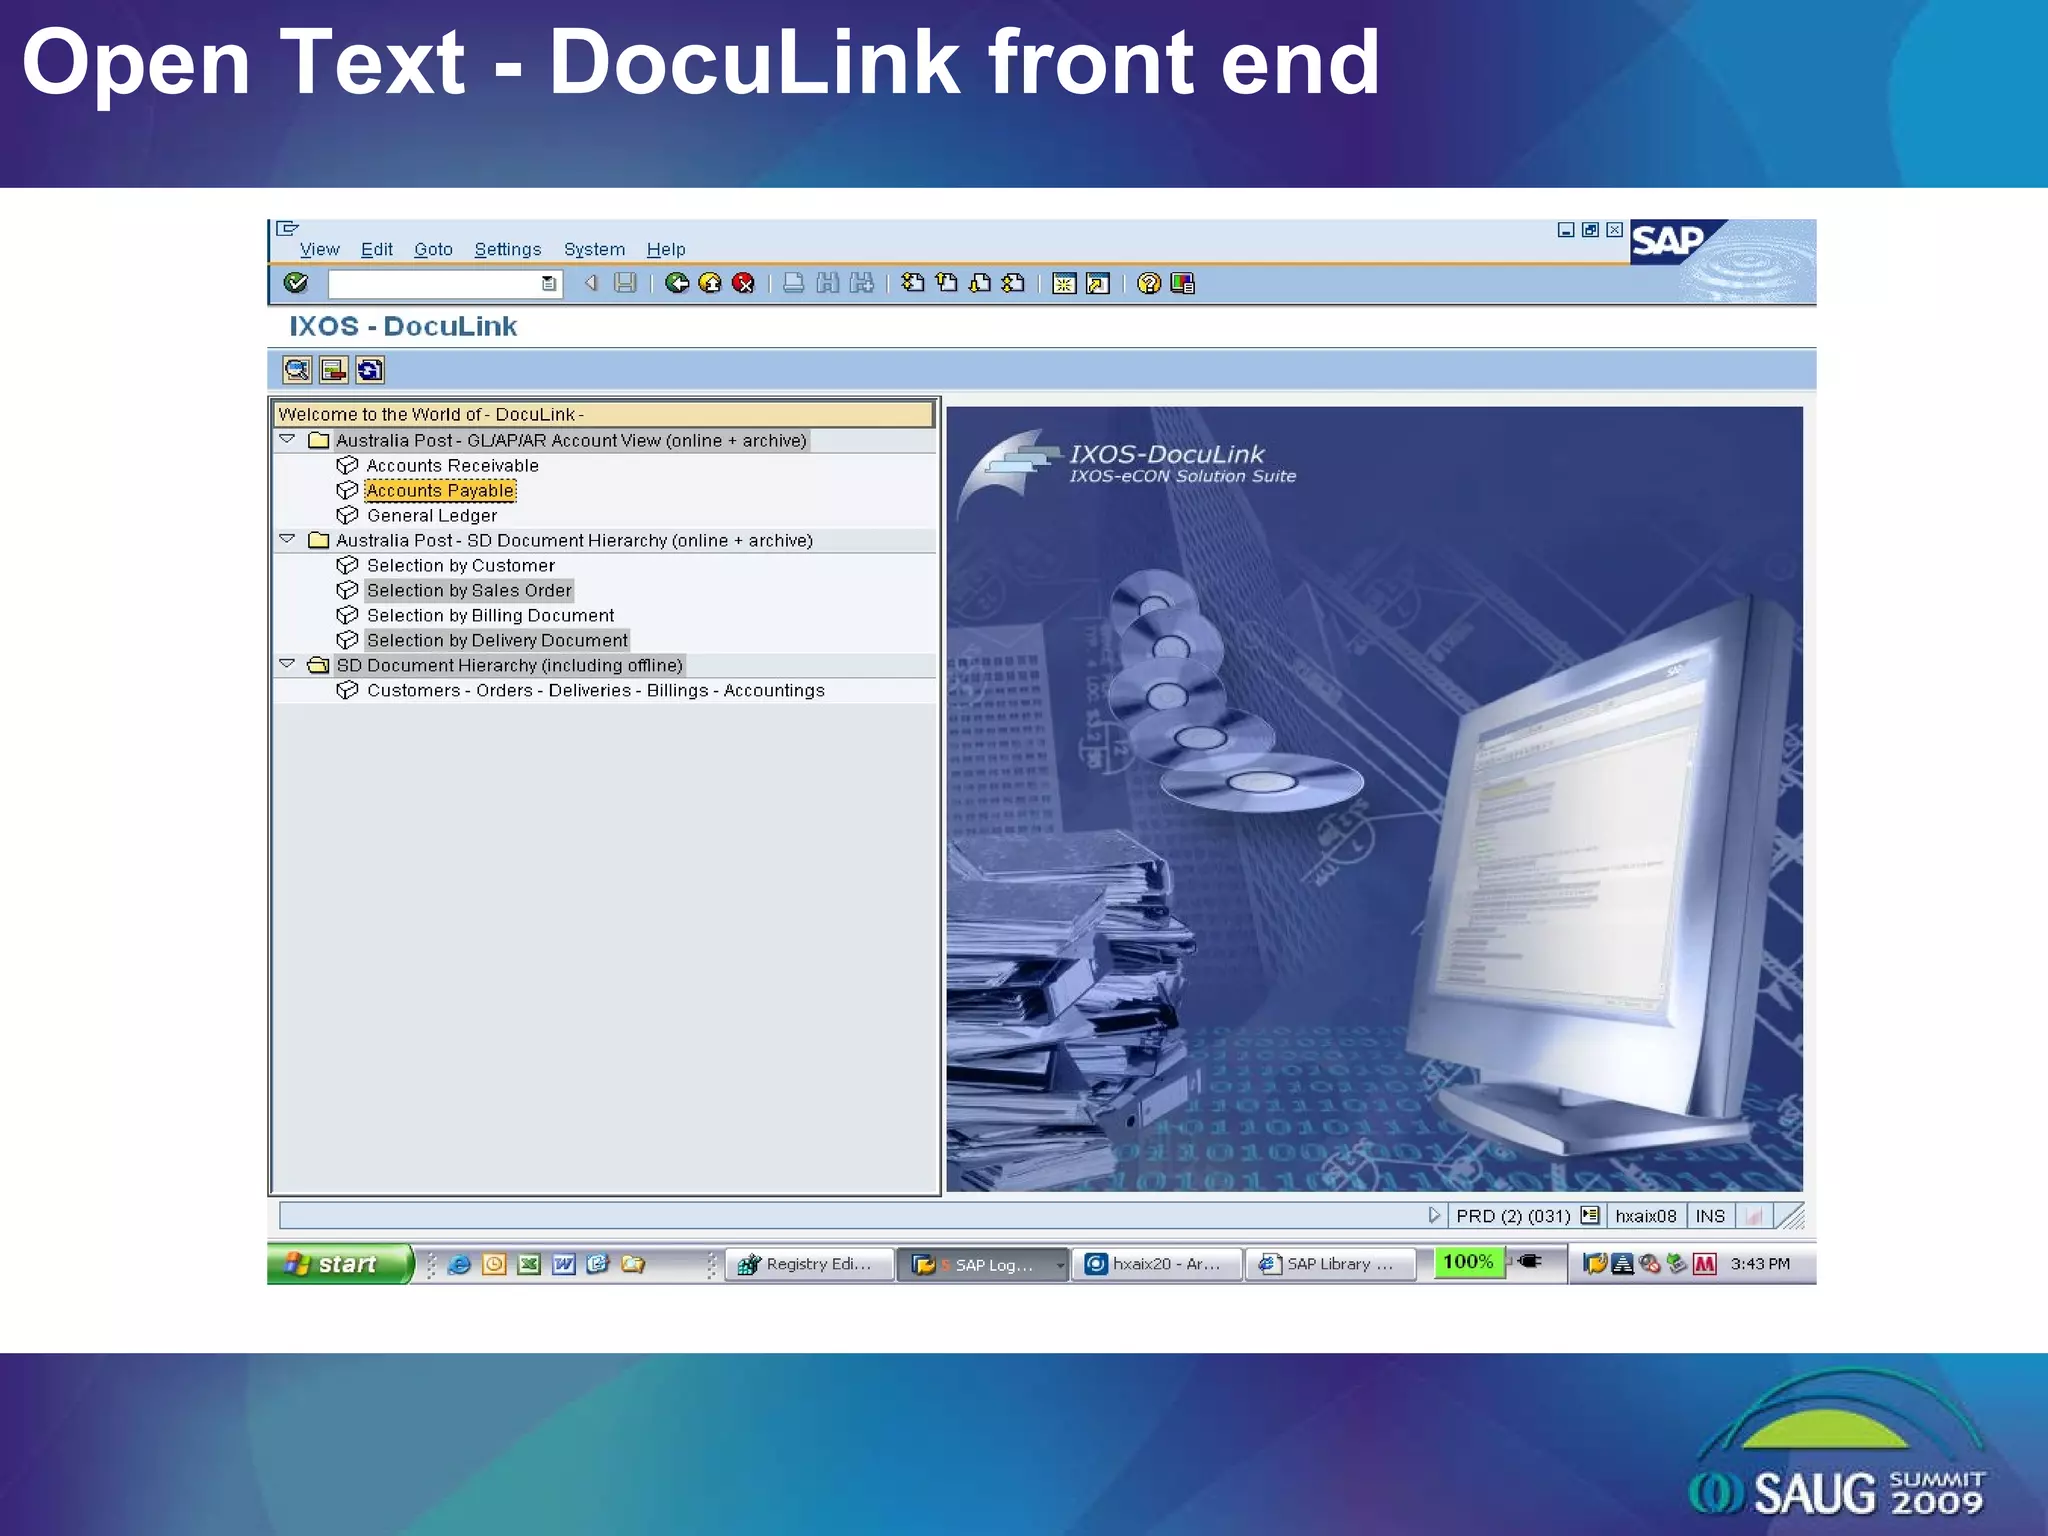Click the Print icon in toolbar
The image size is (2048, 1536).
click(x=793, y=283)
